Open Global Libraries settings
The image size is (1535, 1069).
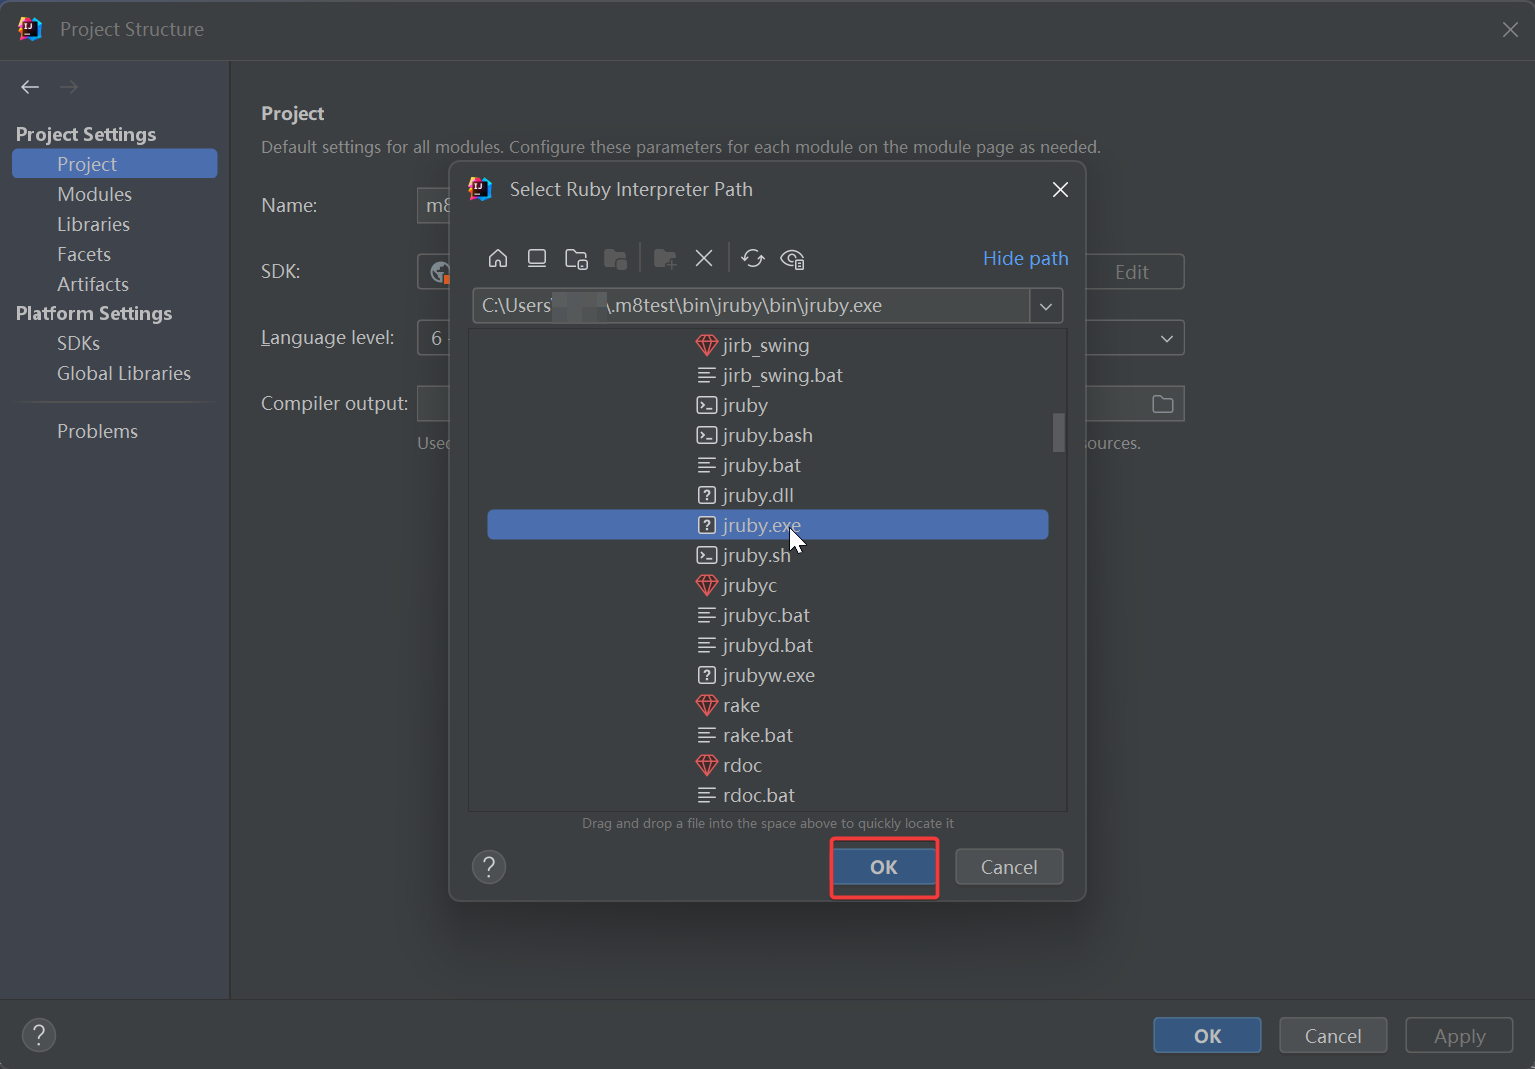(x=123, y=373)
